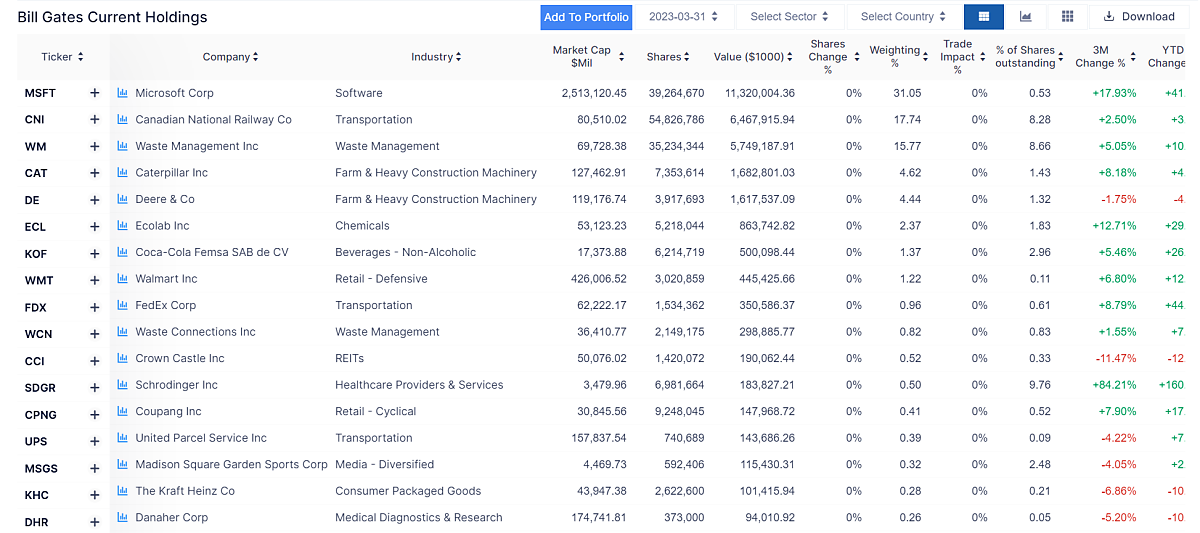
Task: Sort by Market Cap $Mil column
Action: [588, 57]
